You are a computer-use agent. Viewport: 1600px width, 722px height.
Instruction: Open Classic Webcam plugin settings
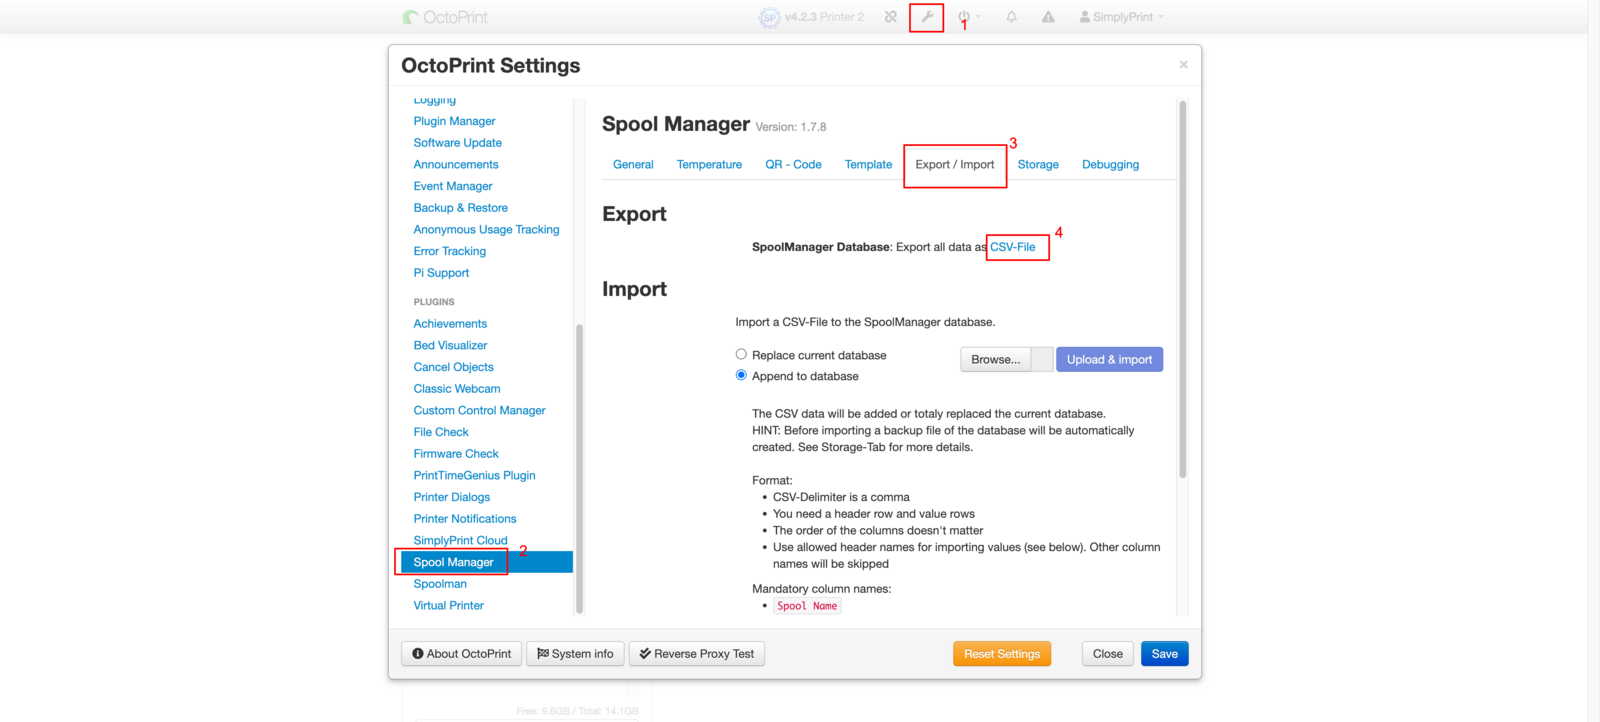coord(457,389)
